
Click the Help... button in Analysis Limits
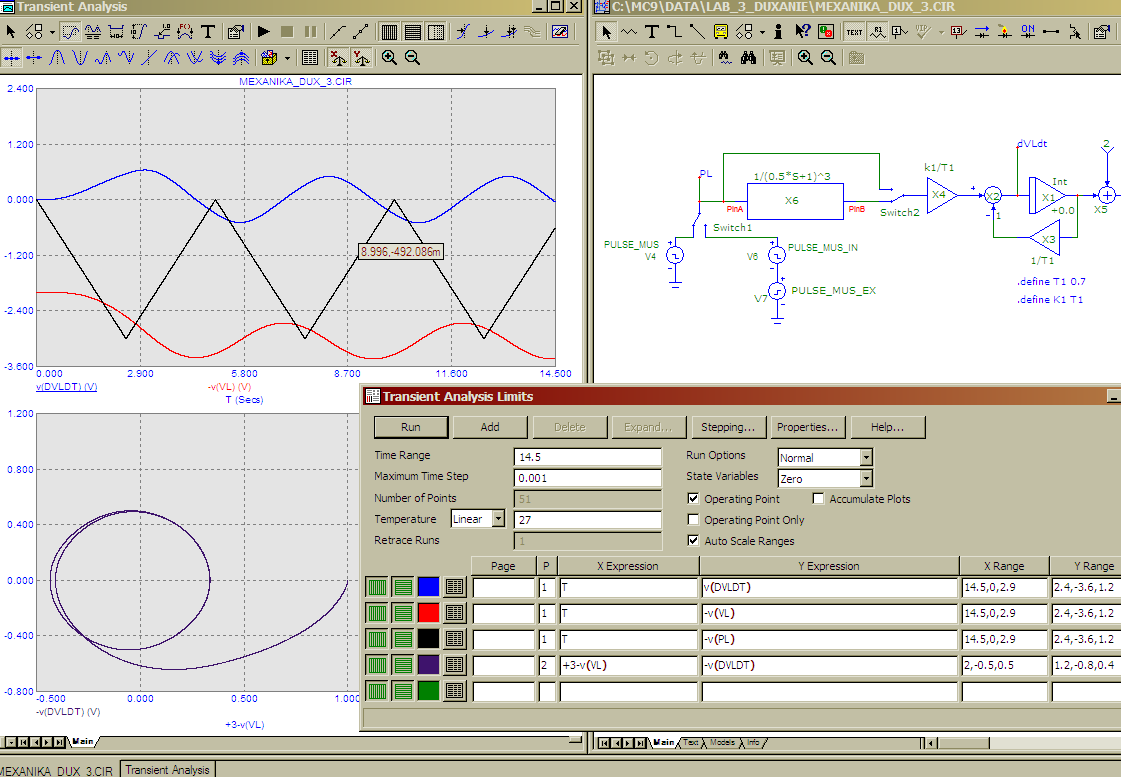[887, 427]
